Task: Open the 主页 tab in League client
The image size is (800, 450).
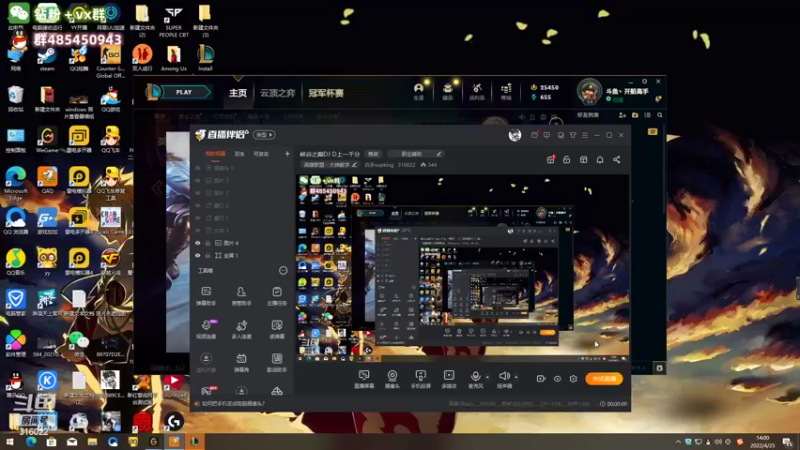Action: point(238,93)
